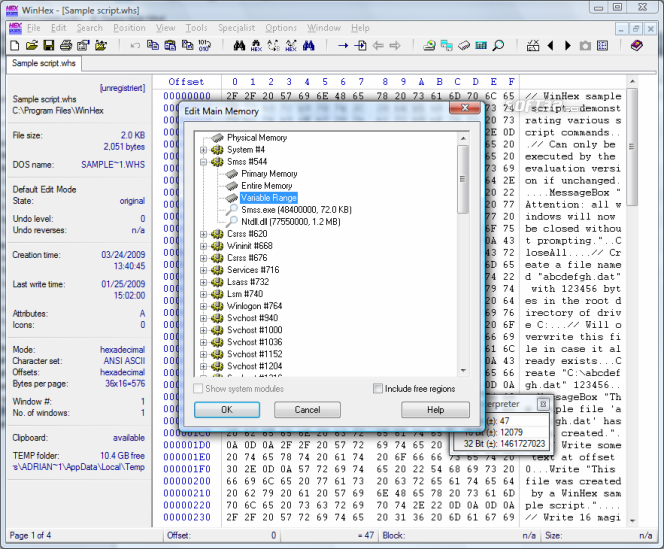Click the grey camera snapshot toolbar icon
This screenshot has height=549, width=664.
[x=585, y=45]
